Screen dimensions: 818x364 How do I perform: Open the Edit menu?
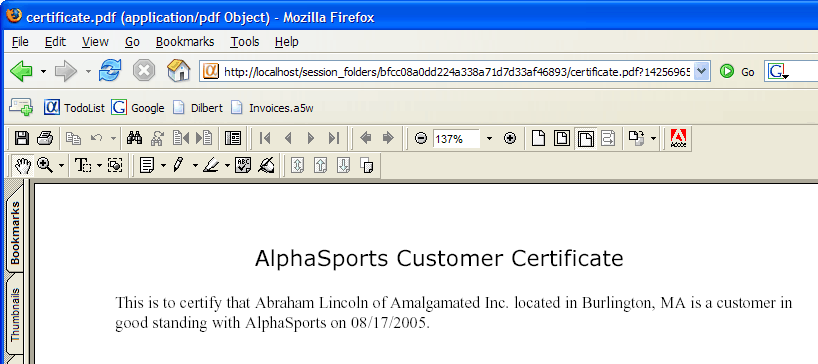pos(55,42)
